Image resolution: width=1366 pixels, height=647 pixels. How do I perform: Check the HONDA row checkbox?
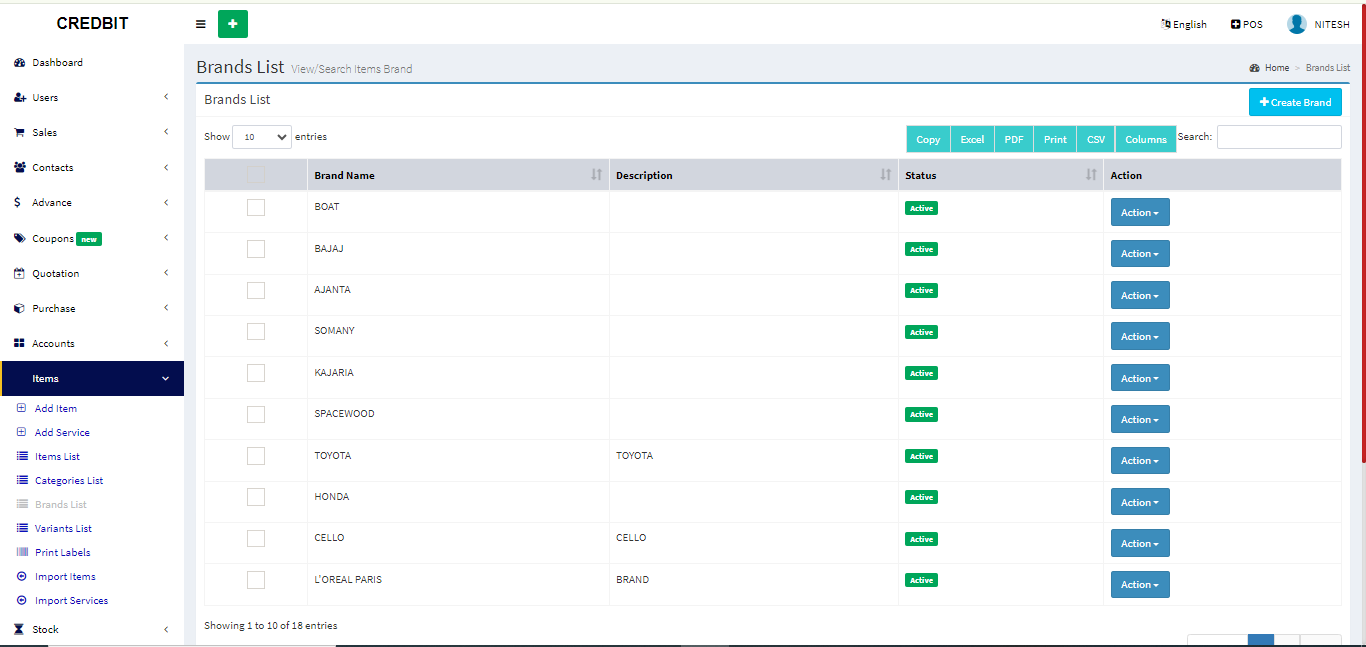(x=256, y=497)
